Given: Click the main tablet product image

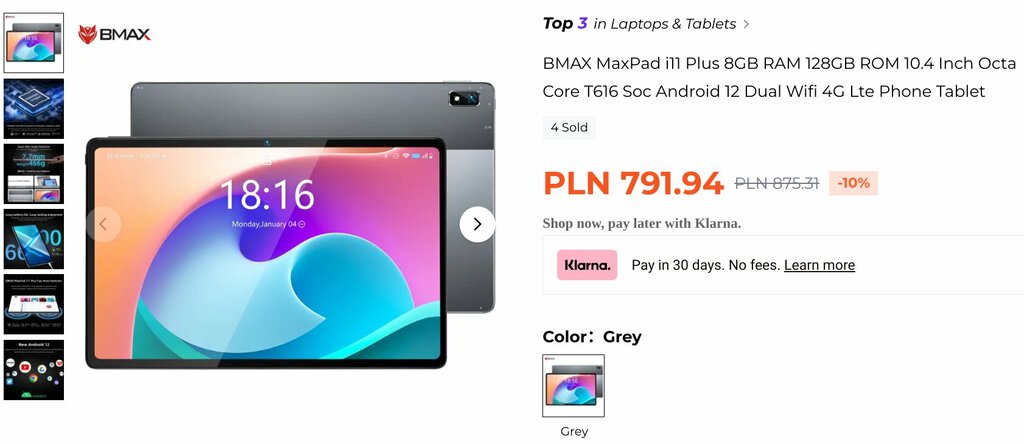Looking at the screenshot, I should tap(291, 225).
